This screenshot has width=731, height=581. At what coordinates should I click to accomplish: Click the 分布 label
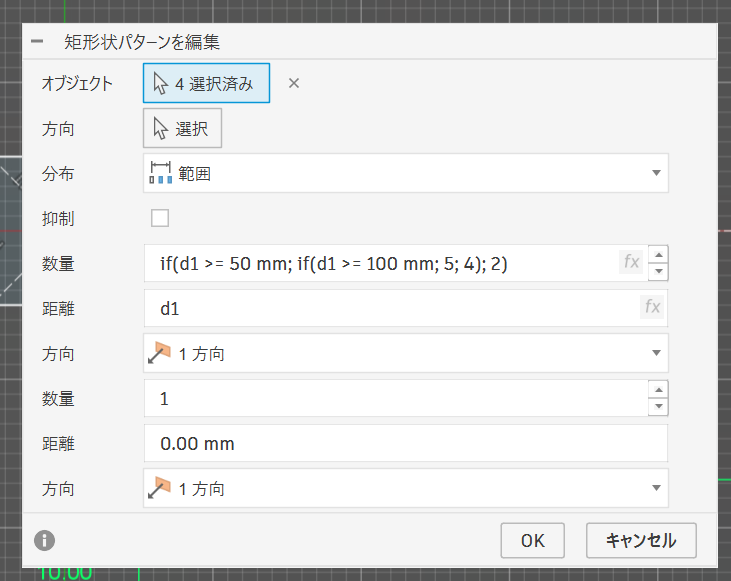click(58, 173)
